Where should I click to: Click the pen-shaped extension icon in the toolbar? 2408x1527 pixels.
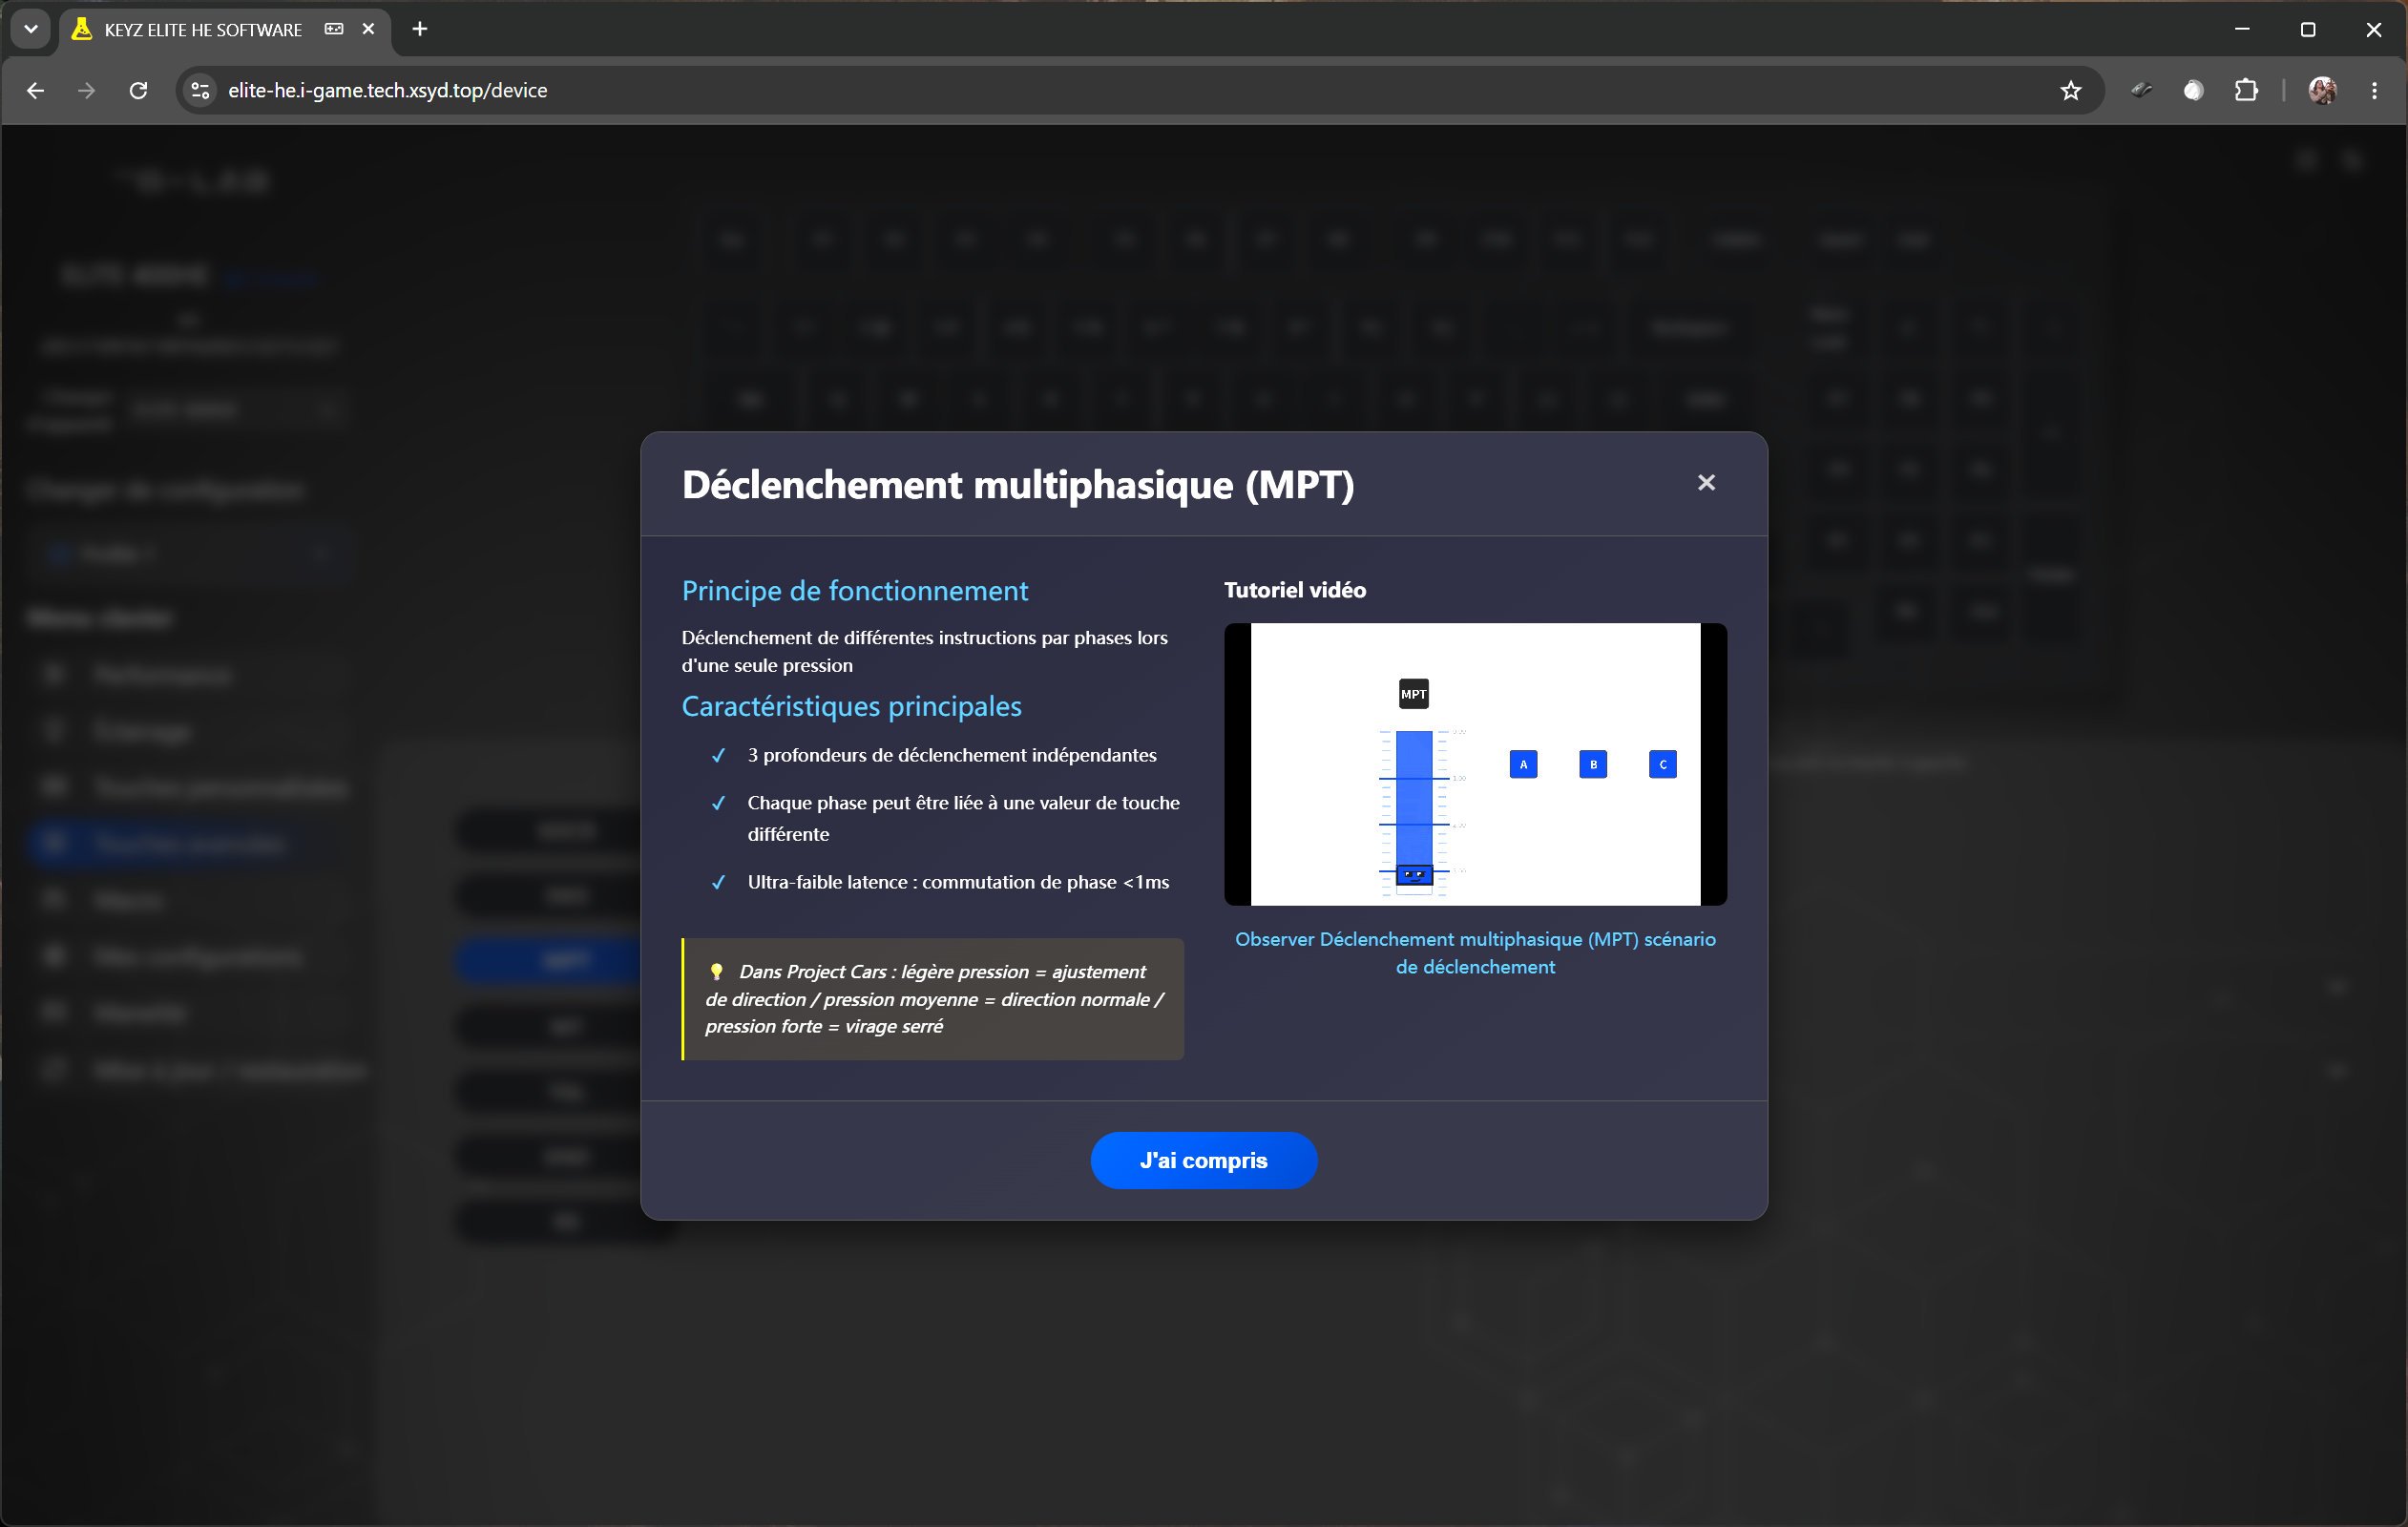[2141, 91]
